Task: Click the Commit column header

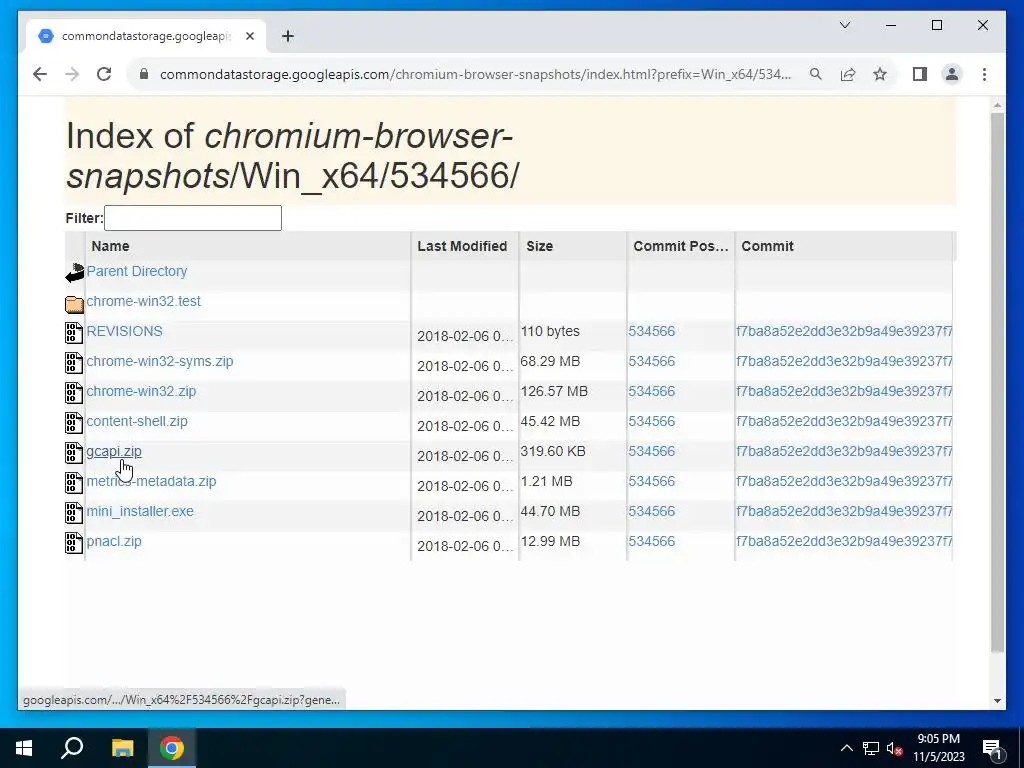Action: 844,246
